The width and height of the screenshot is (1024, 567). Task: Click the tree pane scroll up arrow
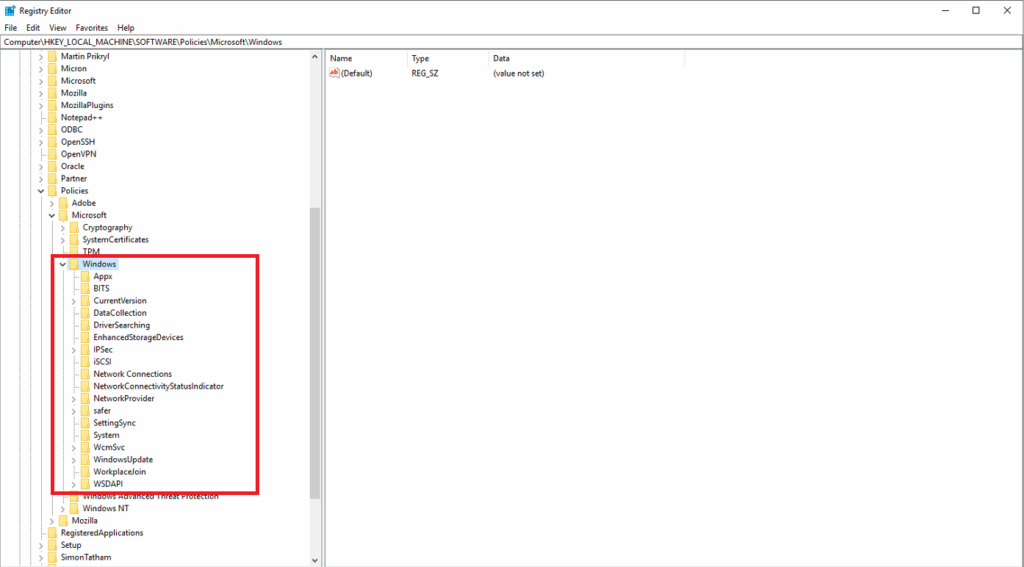315,57
